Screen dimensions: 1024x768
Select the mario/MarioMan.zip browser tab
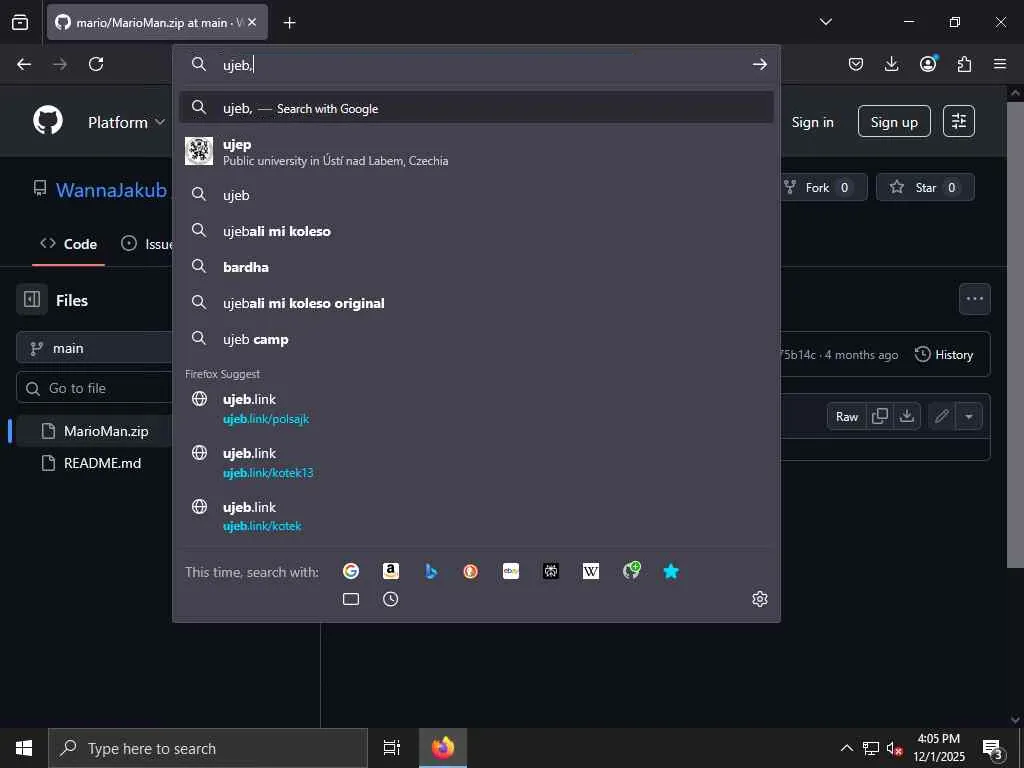[x=157, y=22]
